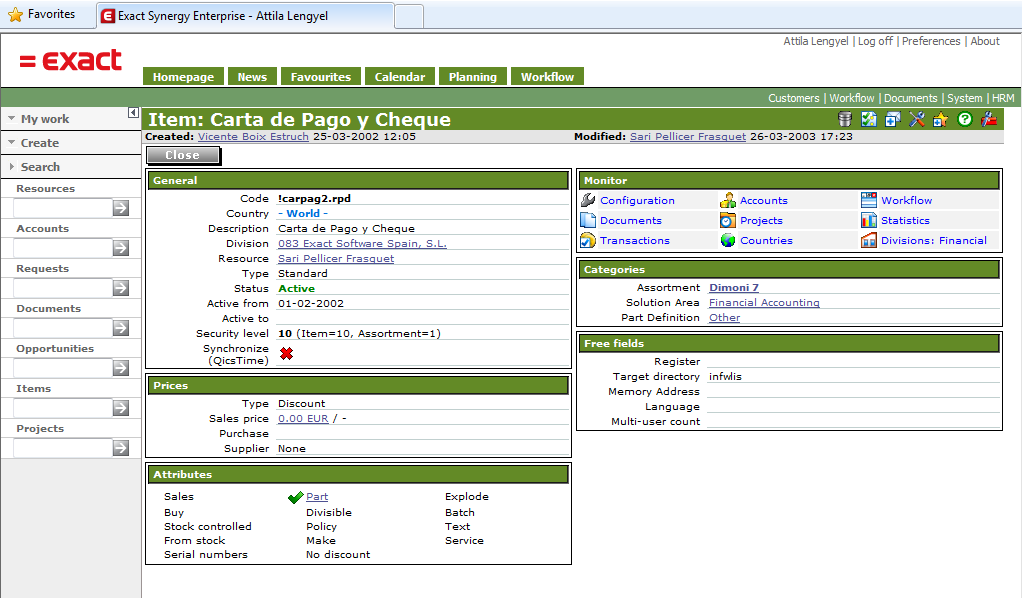Click the Exact logo
Image resolution: width=1022 pixels, height=598 pixels.
tap(70, 61)
